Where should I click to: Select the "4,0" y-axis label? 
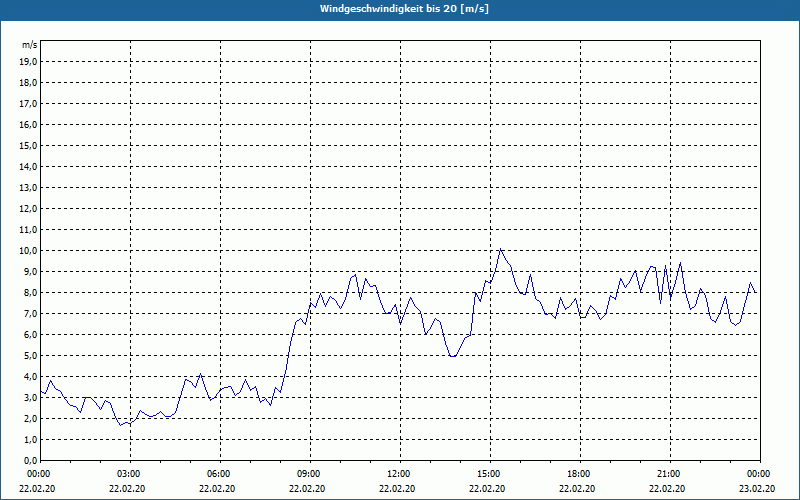tap(30, 377)
